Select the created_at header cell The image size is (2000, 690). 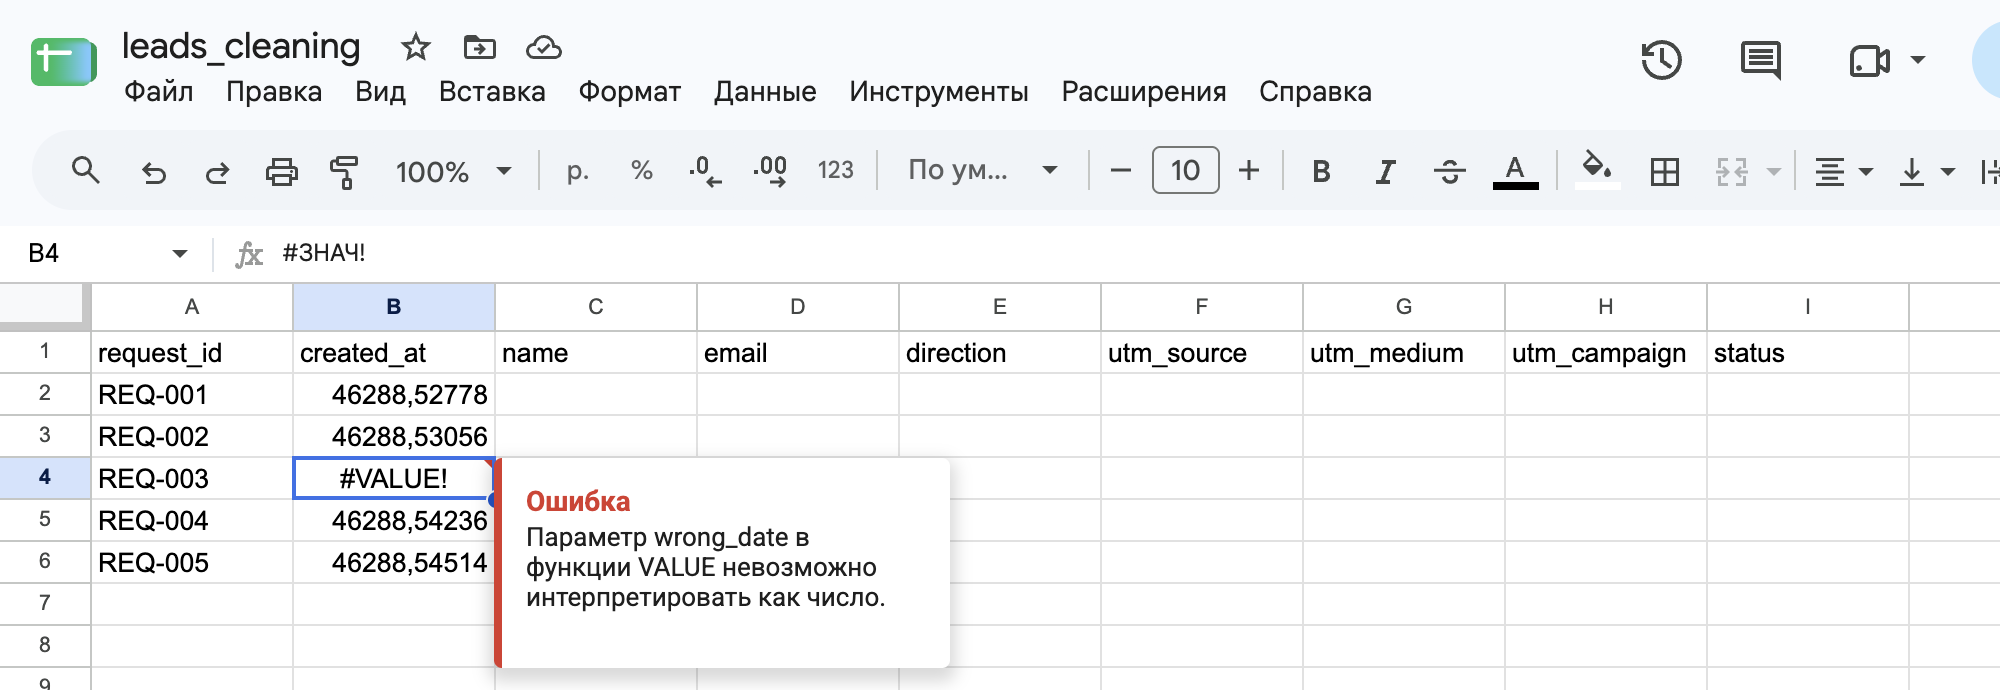pyautogui.click(x=394, y=352)
